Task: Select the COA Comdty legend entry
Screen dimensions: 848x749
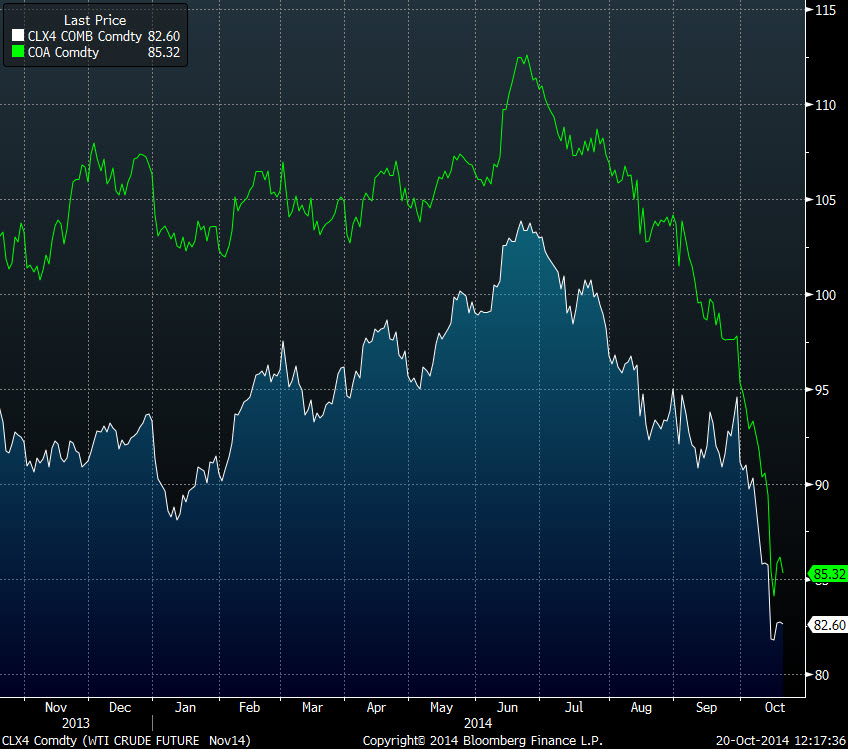Action: 63,52
